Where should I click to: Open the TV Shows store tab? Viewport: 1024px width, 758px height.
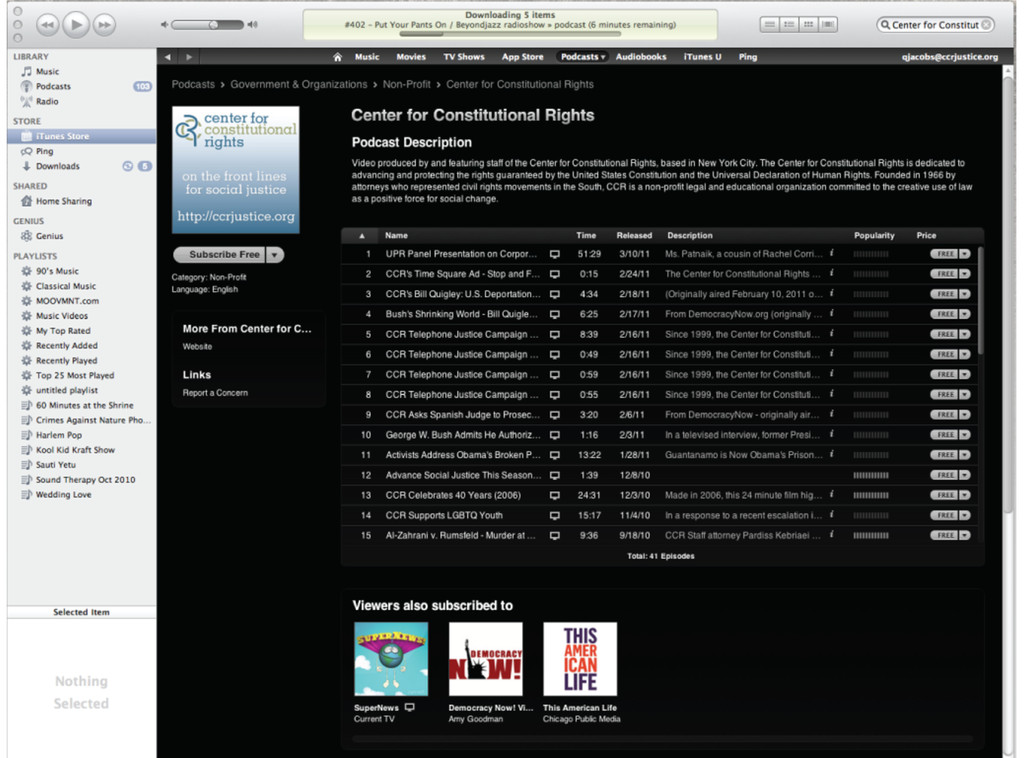[x=464, y=57]
